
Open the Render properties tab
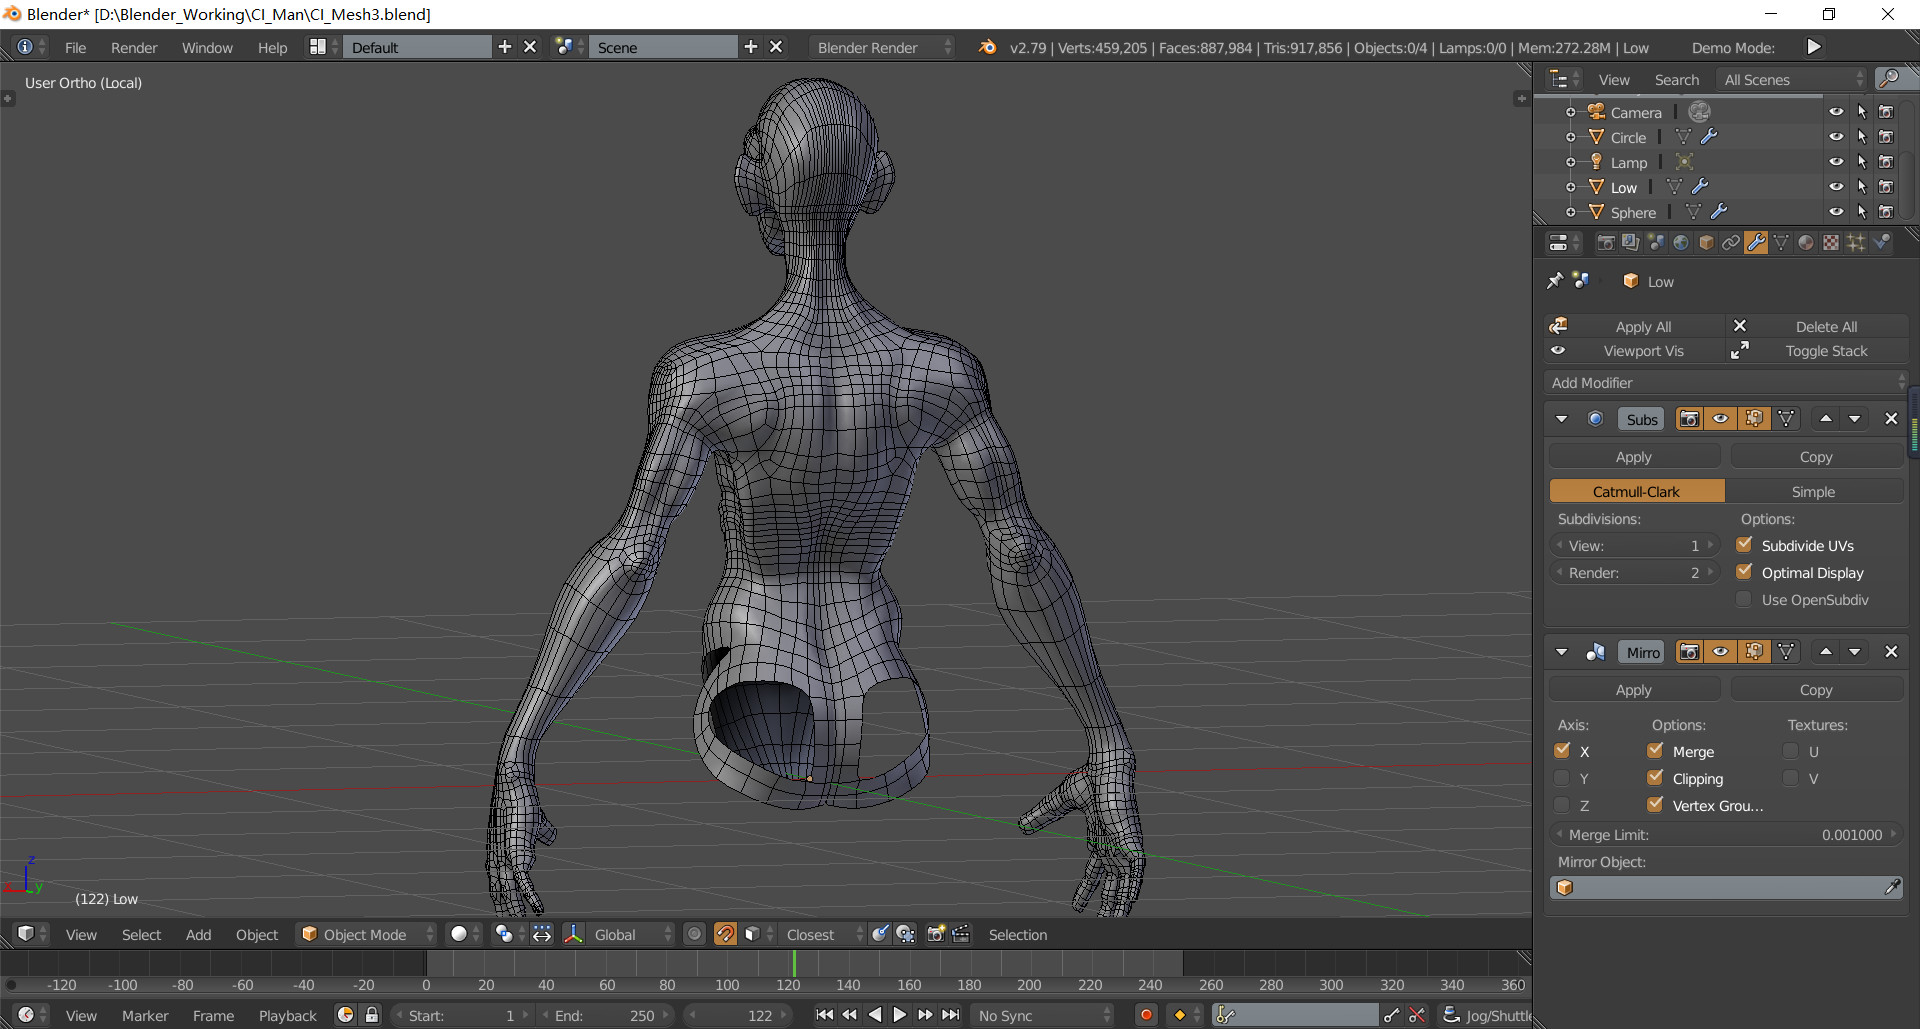pos(1606,242)
